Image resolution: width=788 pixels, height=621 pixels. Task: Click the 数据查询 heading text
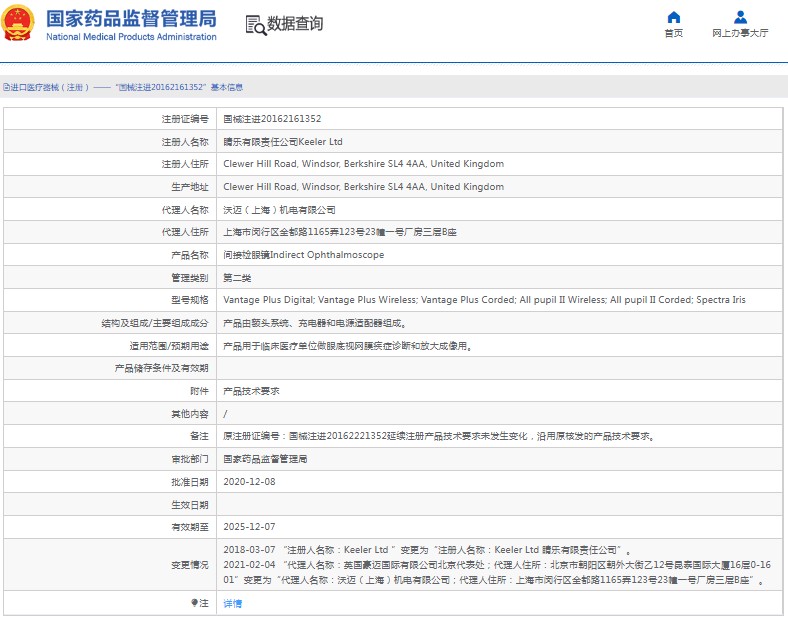pyautogui.click(x=295, y=23)
